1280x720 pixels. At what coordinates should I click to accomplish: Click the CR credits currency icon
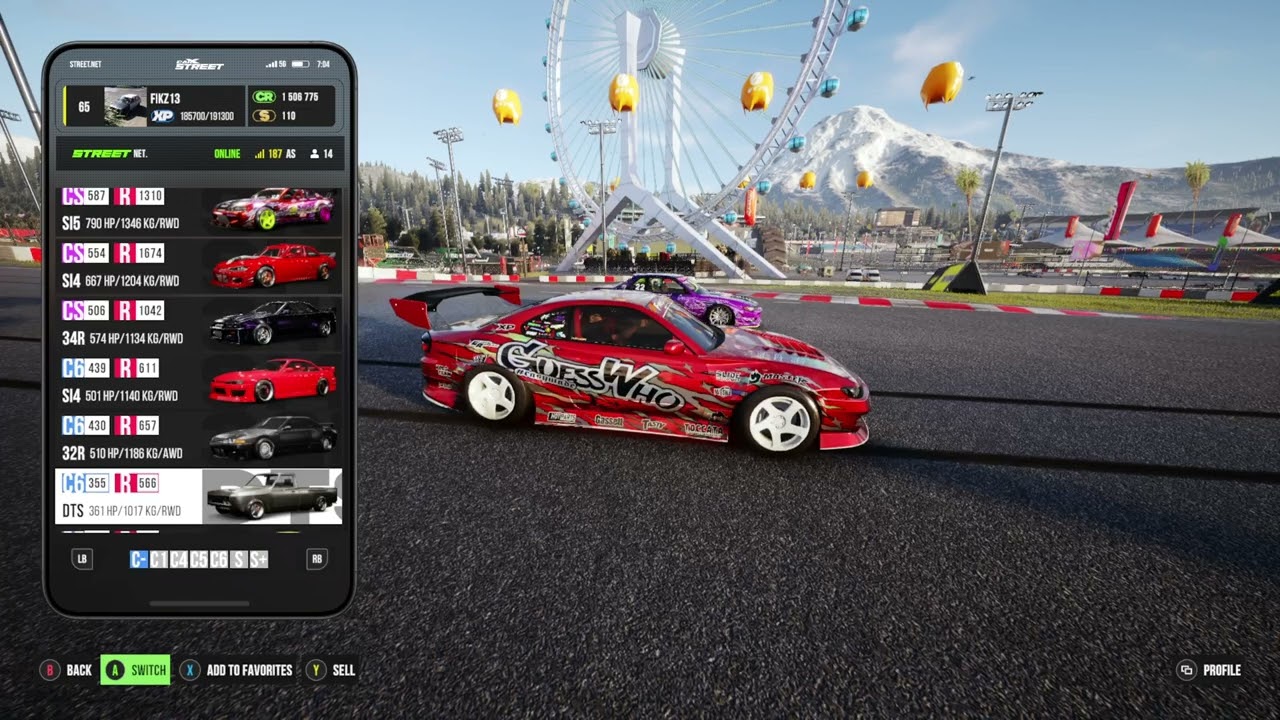pyautogui.click(x=264, y=97)
